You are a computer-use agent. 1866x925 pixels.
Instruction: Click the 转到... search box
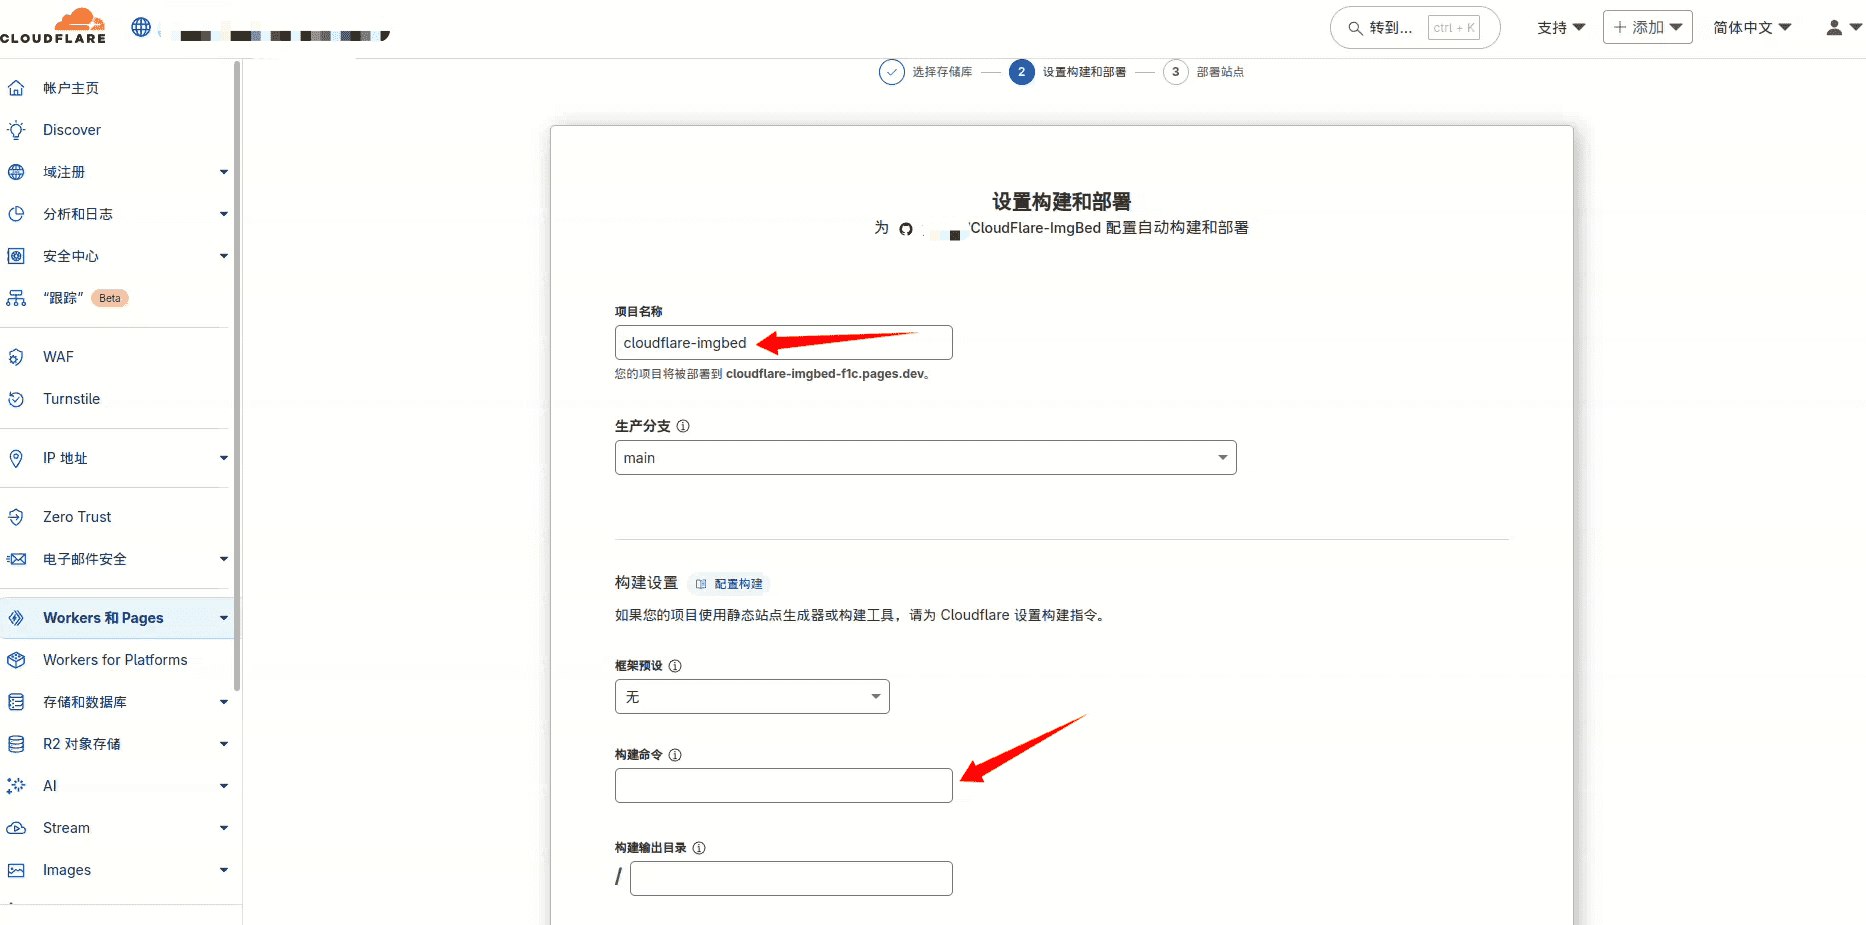[1415, 28]
